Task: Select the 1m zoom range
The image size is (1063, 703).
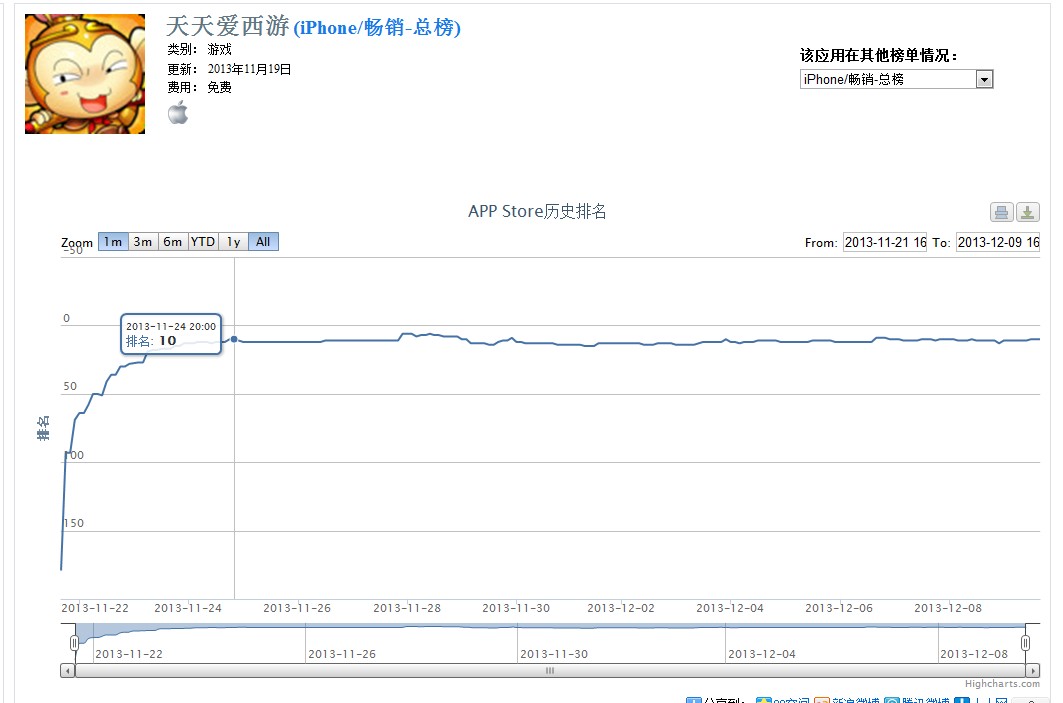Action: point(113,242)
